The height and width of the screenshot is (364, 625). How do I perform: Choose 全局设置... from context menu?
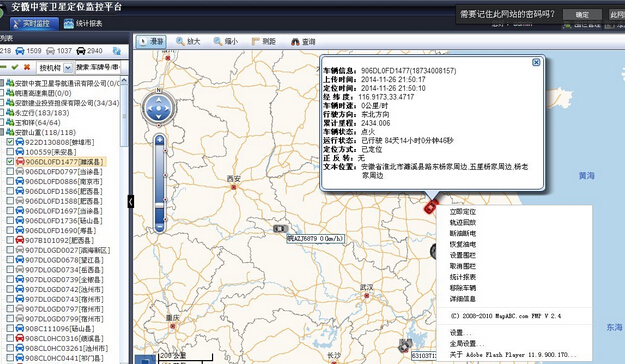[x=467, y=343]
